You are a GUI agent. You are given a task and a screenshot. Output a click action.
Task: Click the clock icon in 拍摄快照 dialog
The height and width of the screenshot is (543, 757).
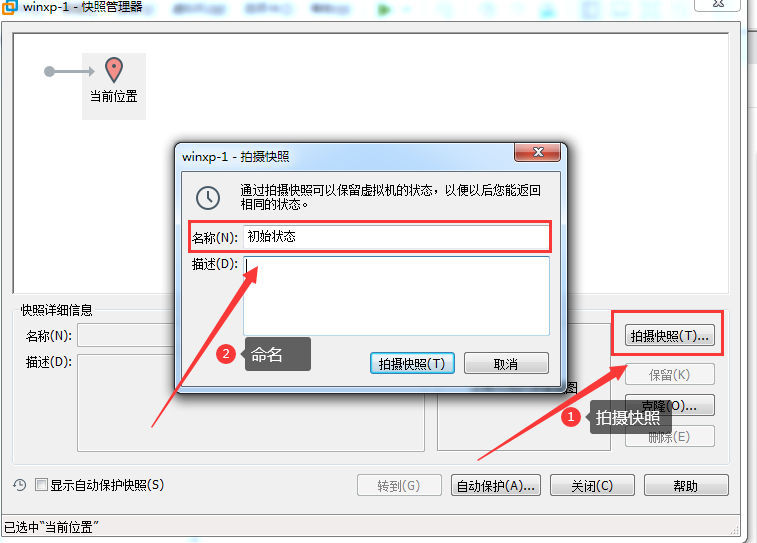click(208, 197)
